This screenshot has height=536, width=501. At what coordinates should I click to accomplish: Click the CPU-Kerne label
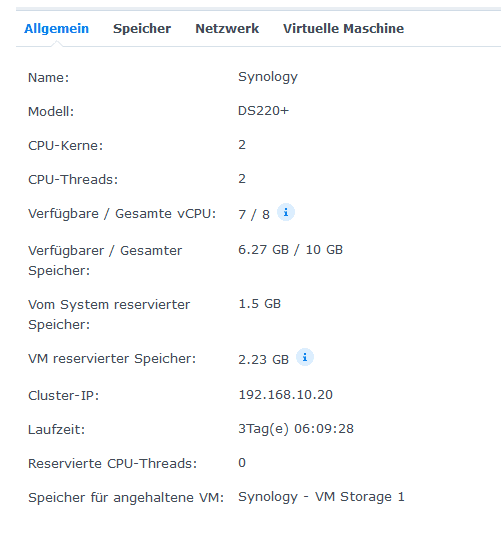point(66,146)
